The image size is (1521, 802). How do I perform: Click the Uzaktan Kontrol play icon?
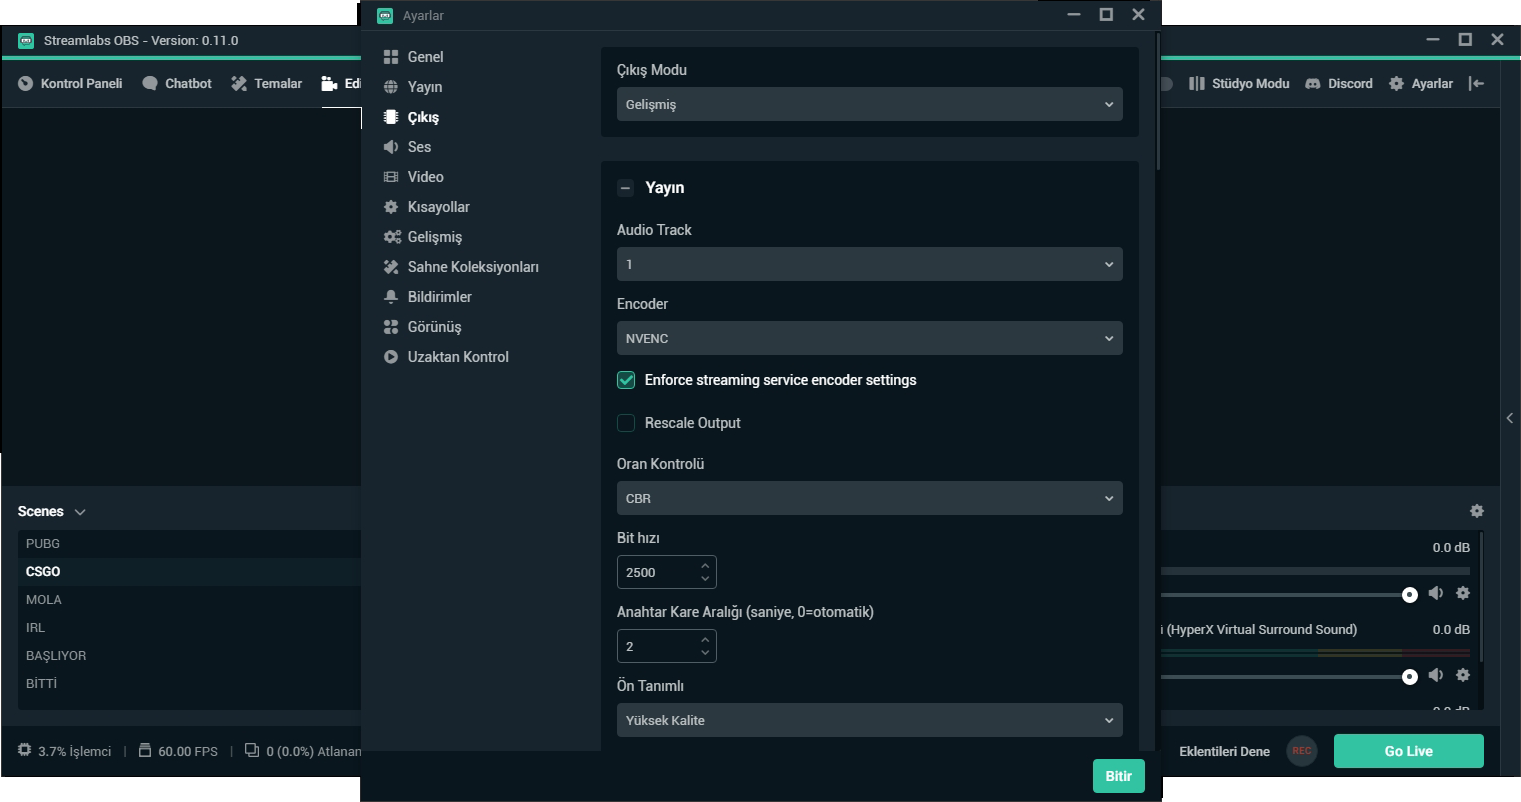tap(391, 357)
